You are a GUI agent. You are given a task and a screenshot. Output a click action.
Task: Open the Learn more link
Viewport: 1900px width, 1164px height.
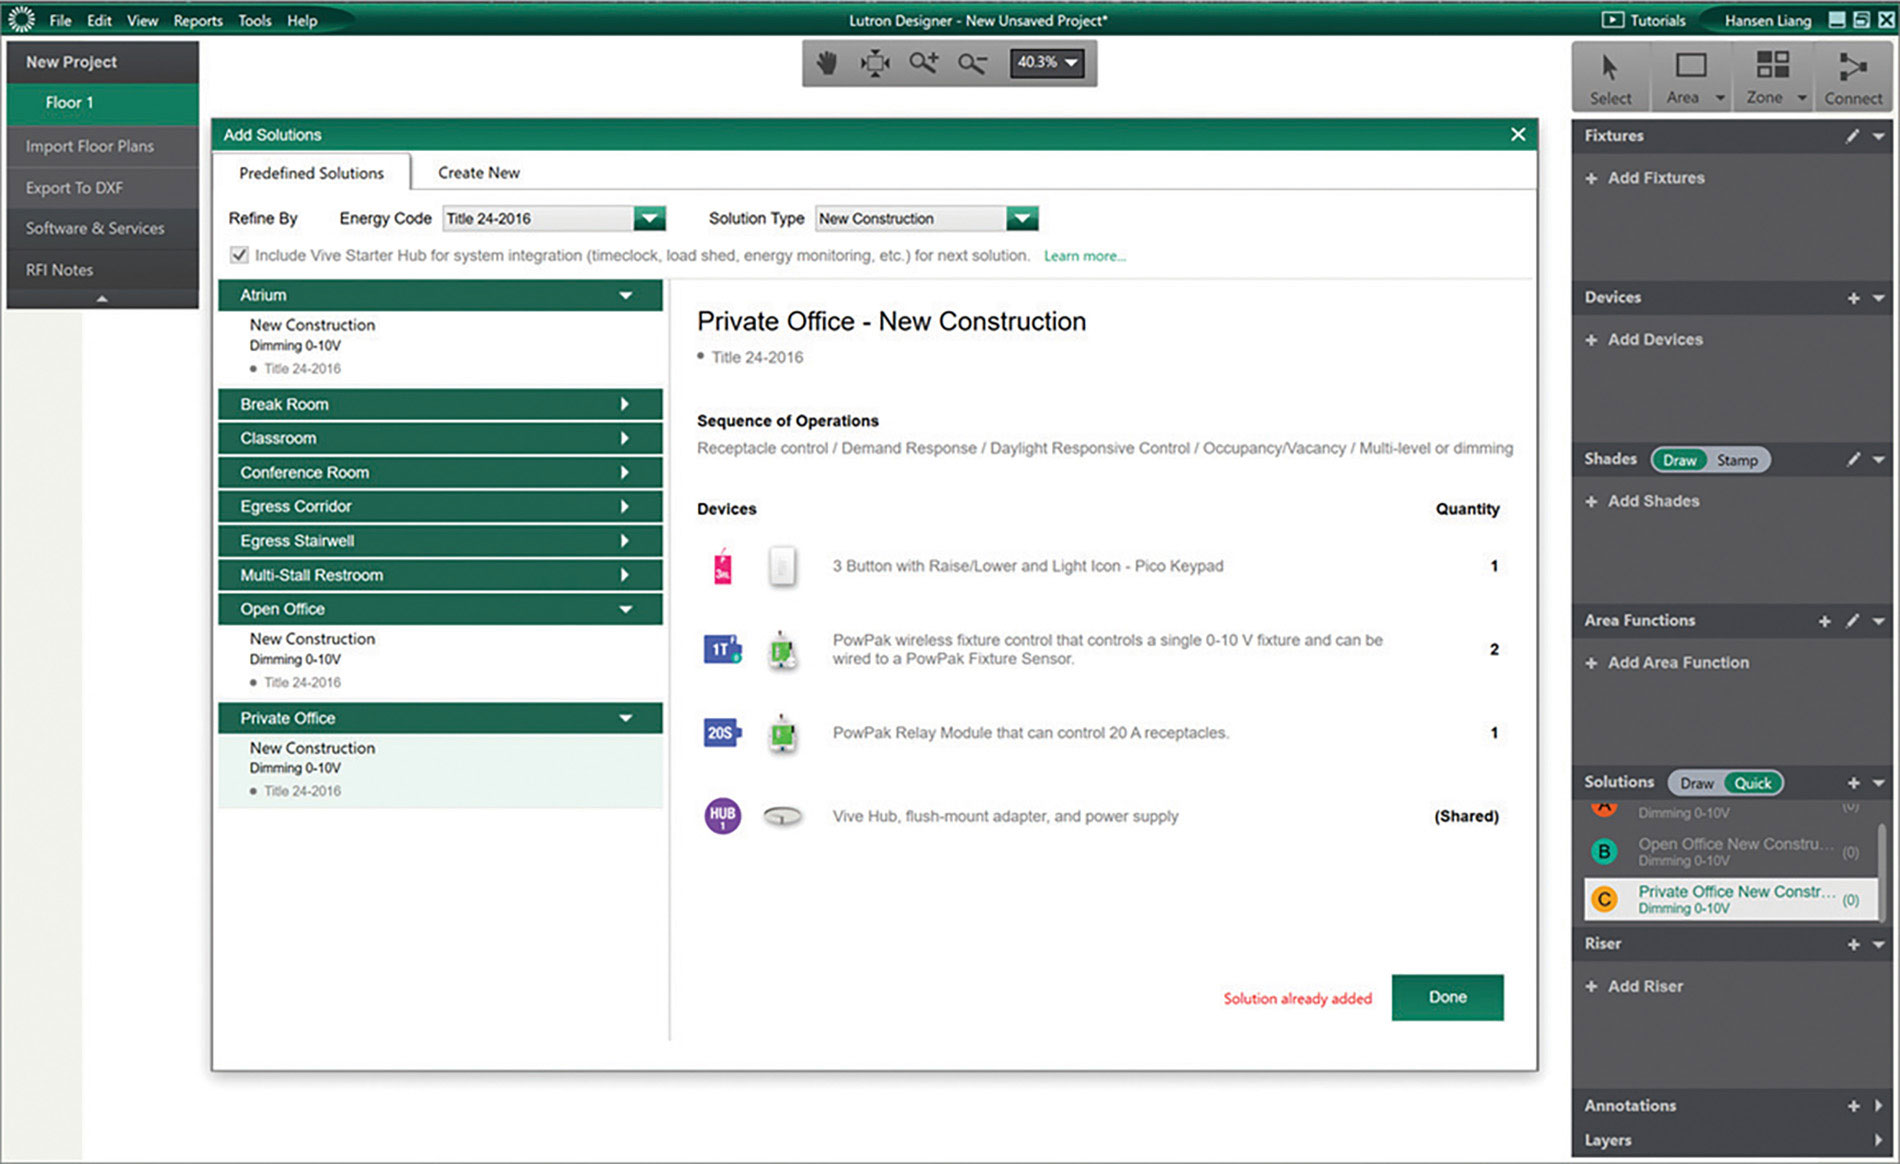tap(1085, 256)
